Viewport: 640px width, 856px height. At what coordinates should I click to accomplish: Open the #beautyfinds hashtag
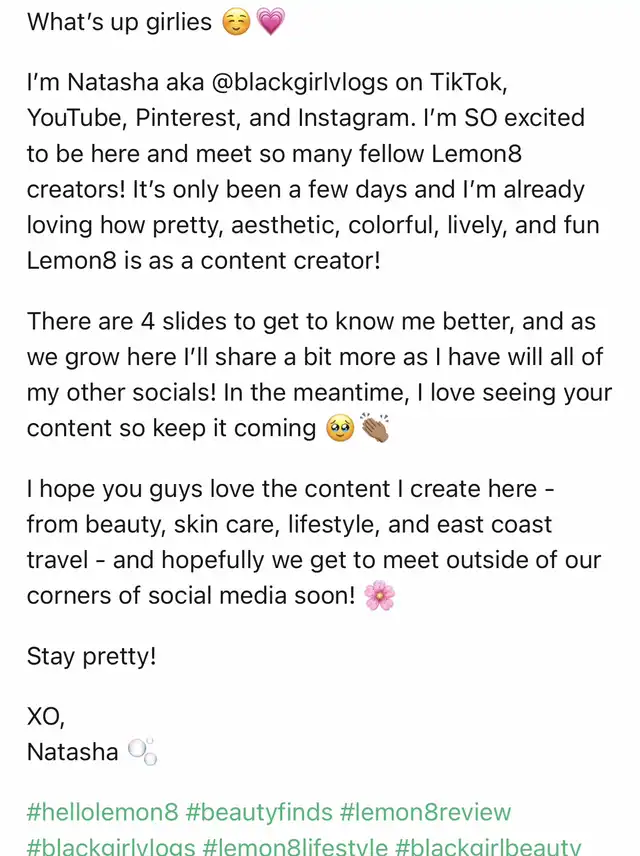(x=259, y=812)
